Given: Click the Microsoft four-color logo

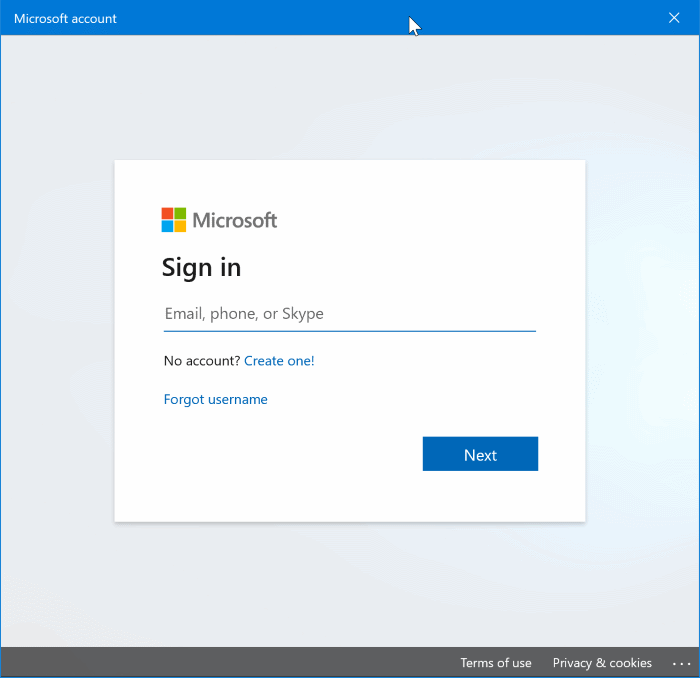Looking at the screenshot, I should pyautogui.click(x=174, y=220).
